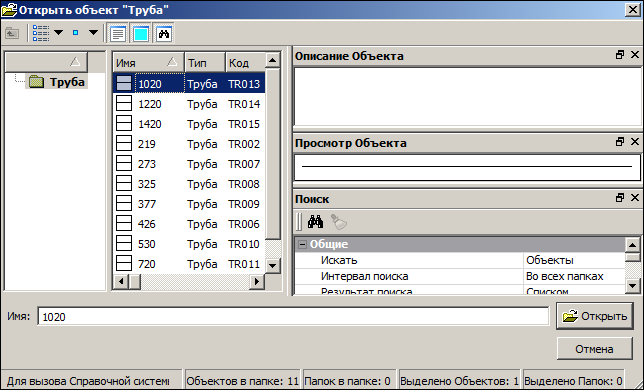Select the pipe icon of row 530
This screenshot has height=390, width=644.
124,243
